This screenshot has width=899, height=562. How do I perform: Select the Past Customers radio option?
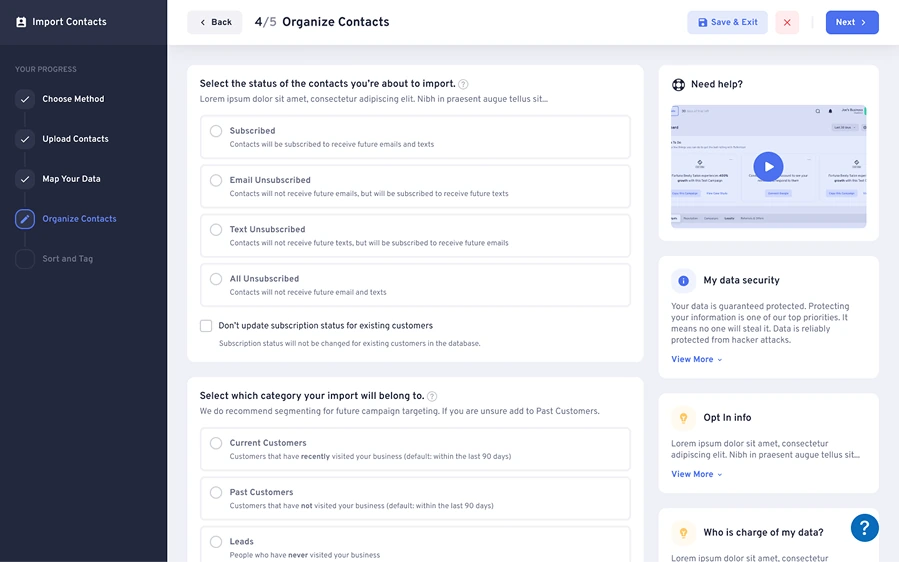216,492
